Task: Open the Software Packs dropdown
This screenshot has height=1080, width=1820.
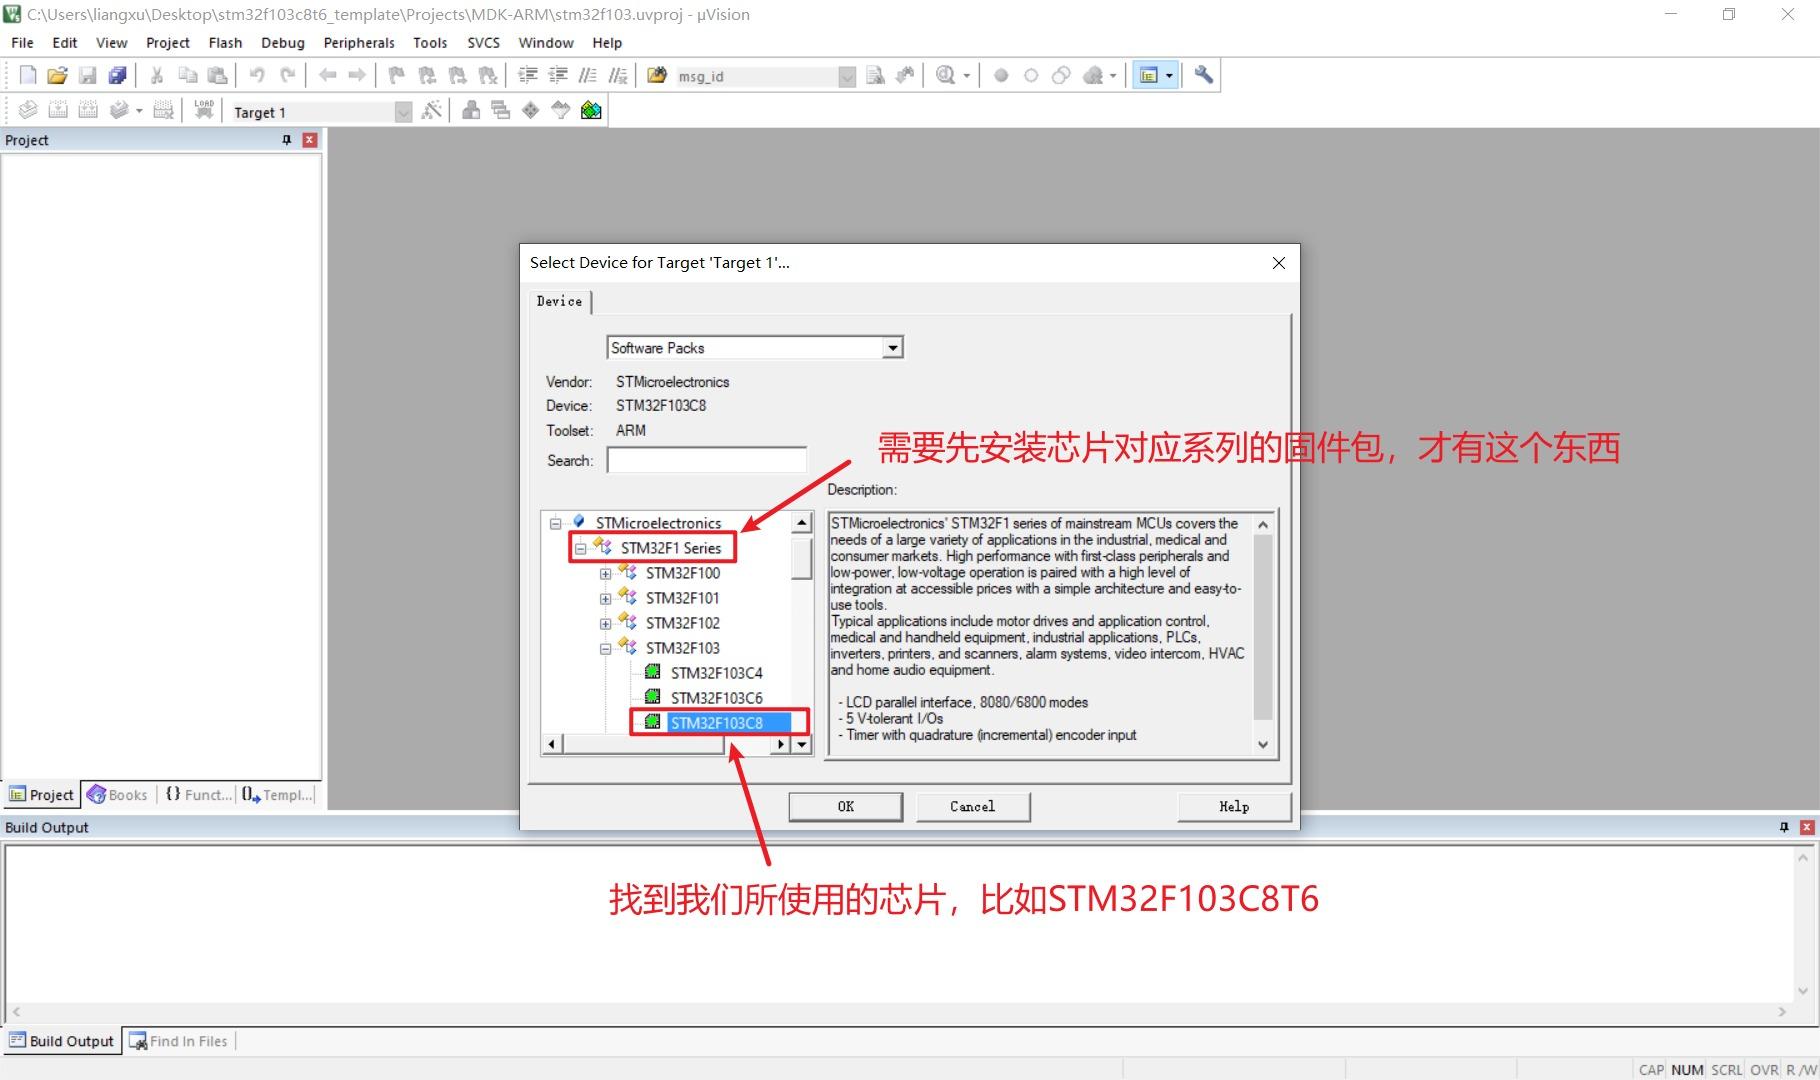Action: click(x=891, y=347)
